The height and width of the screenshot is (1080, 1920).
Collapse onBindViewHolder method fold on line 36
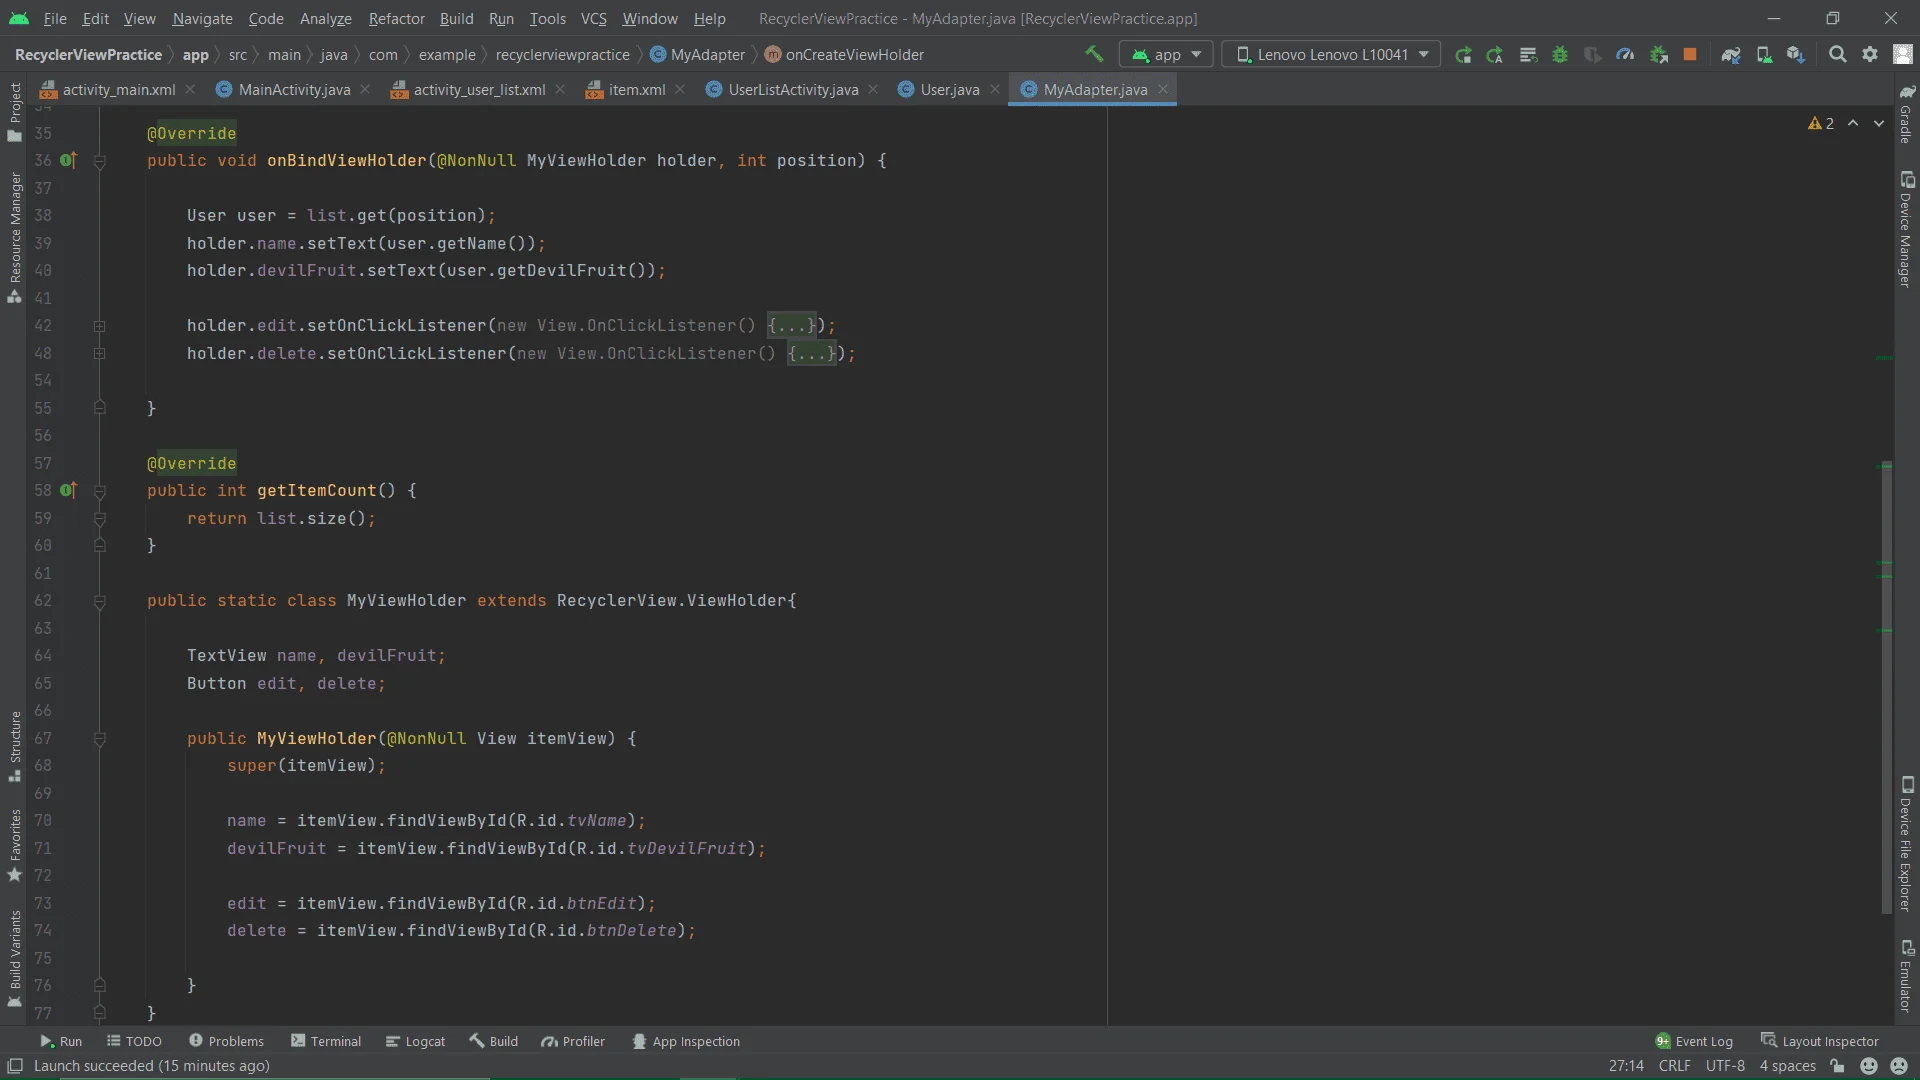coord(99,161)
